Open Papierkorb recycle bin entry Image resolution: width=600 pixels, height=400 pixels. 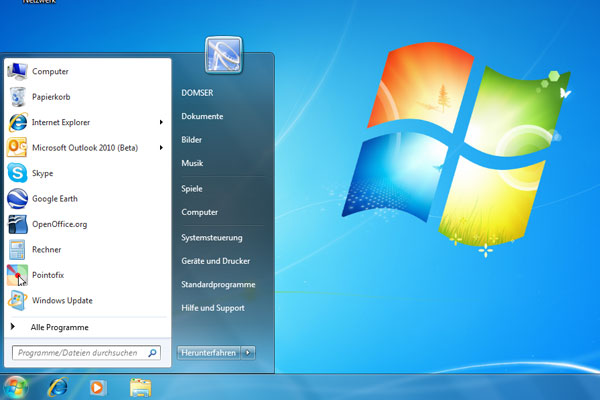pyautogui.click(x=49, y=97)
